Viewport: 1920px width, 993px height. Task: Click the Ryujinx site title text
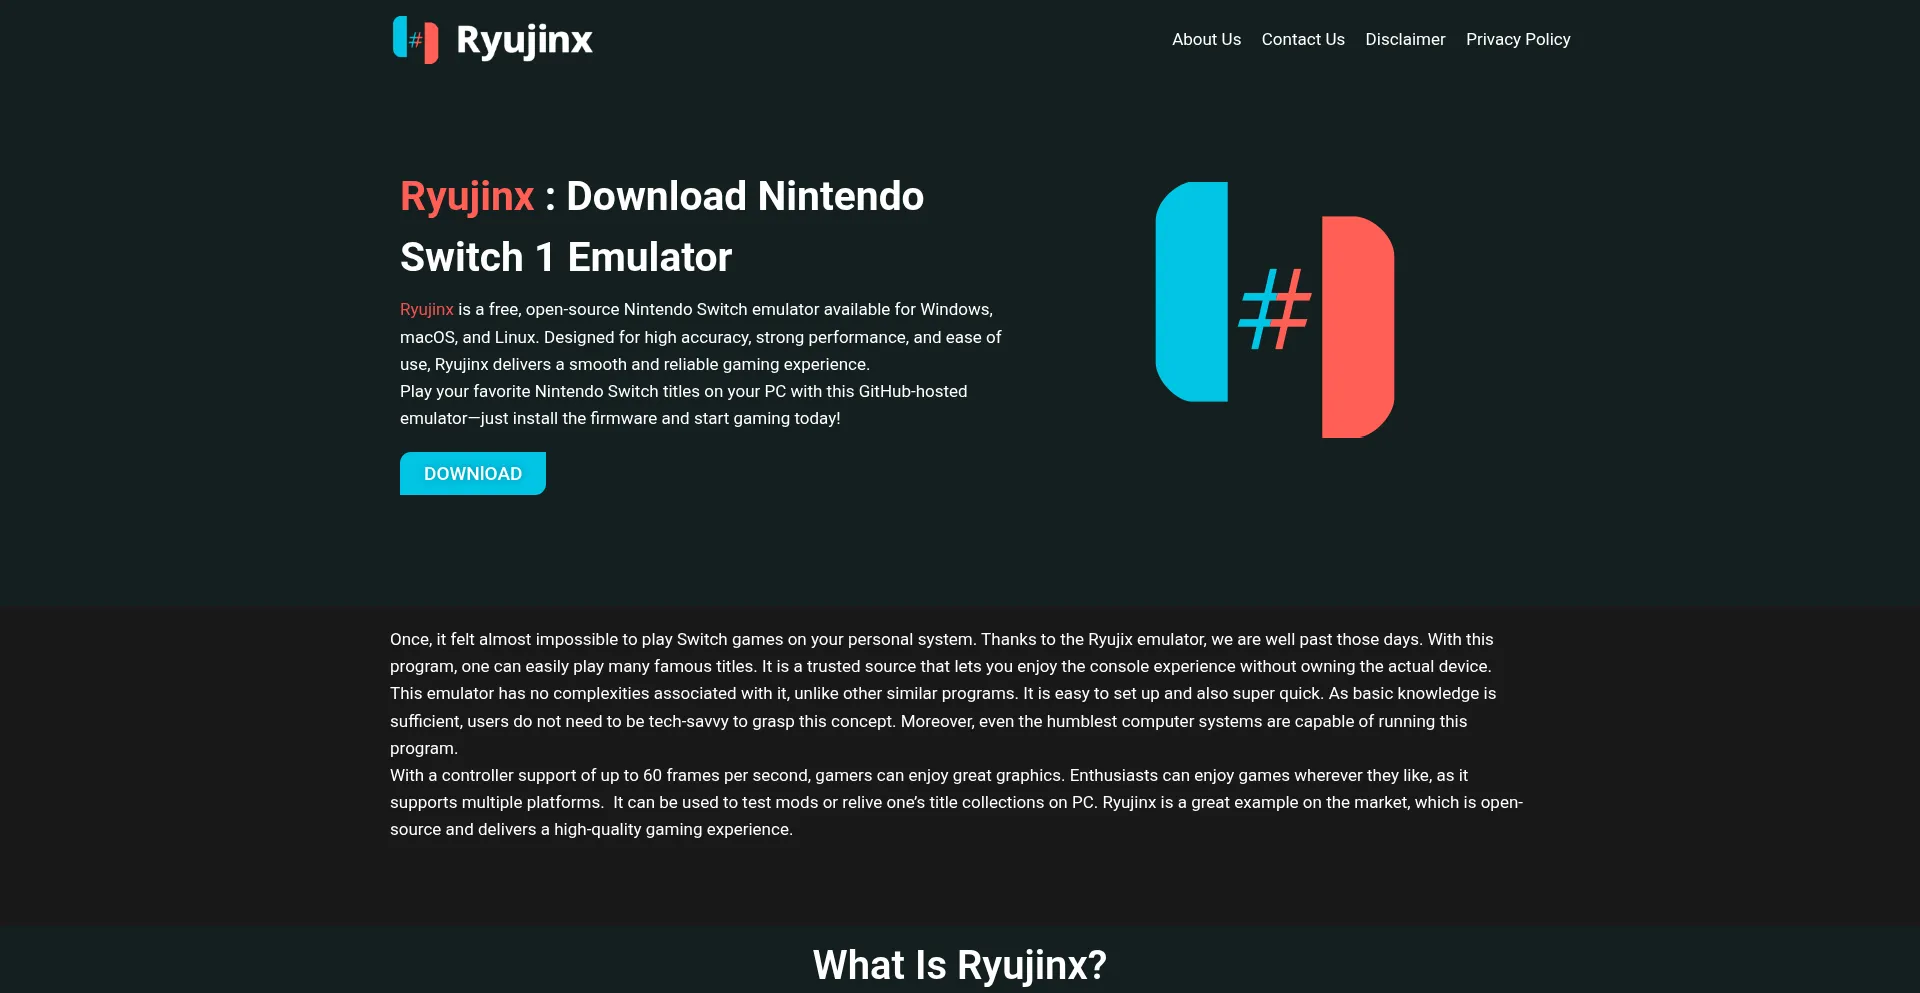coord(524,40)
